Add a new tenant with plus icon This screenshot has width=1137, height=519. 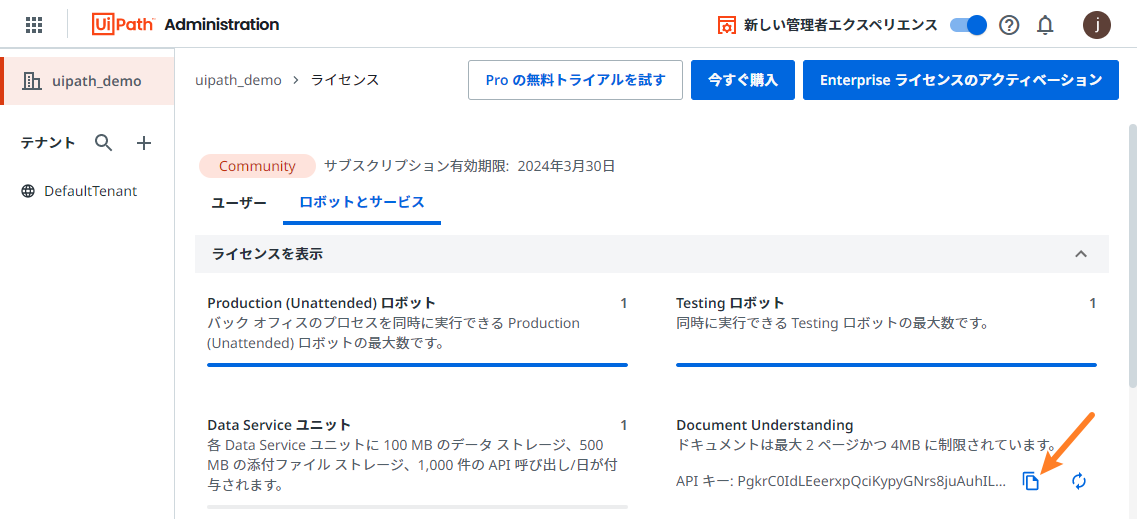click(x=144, y=143)
